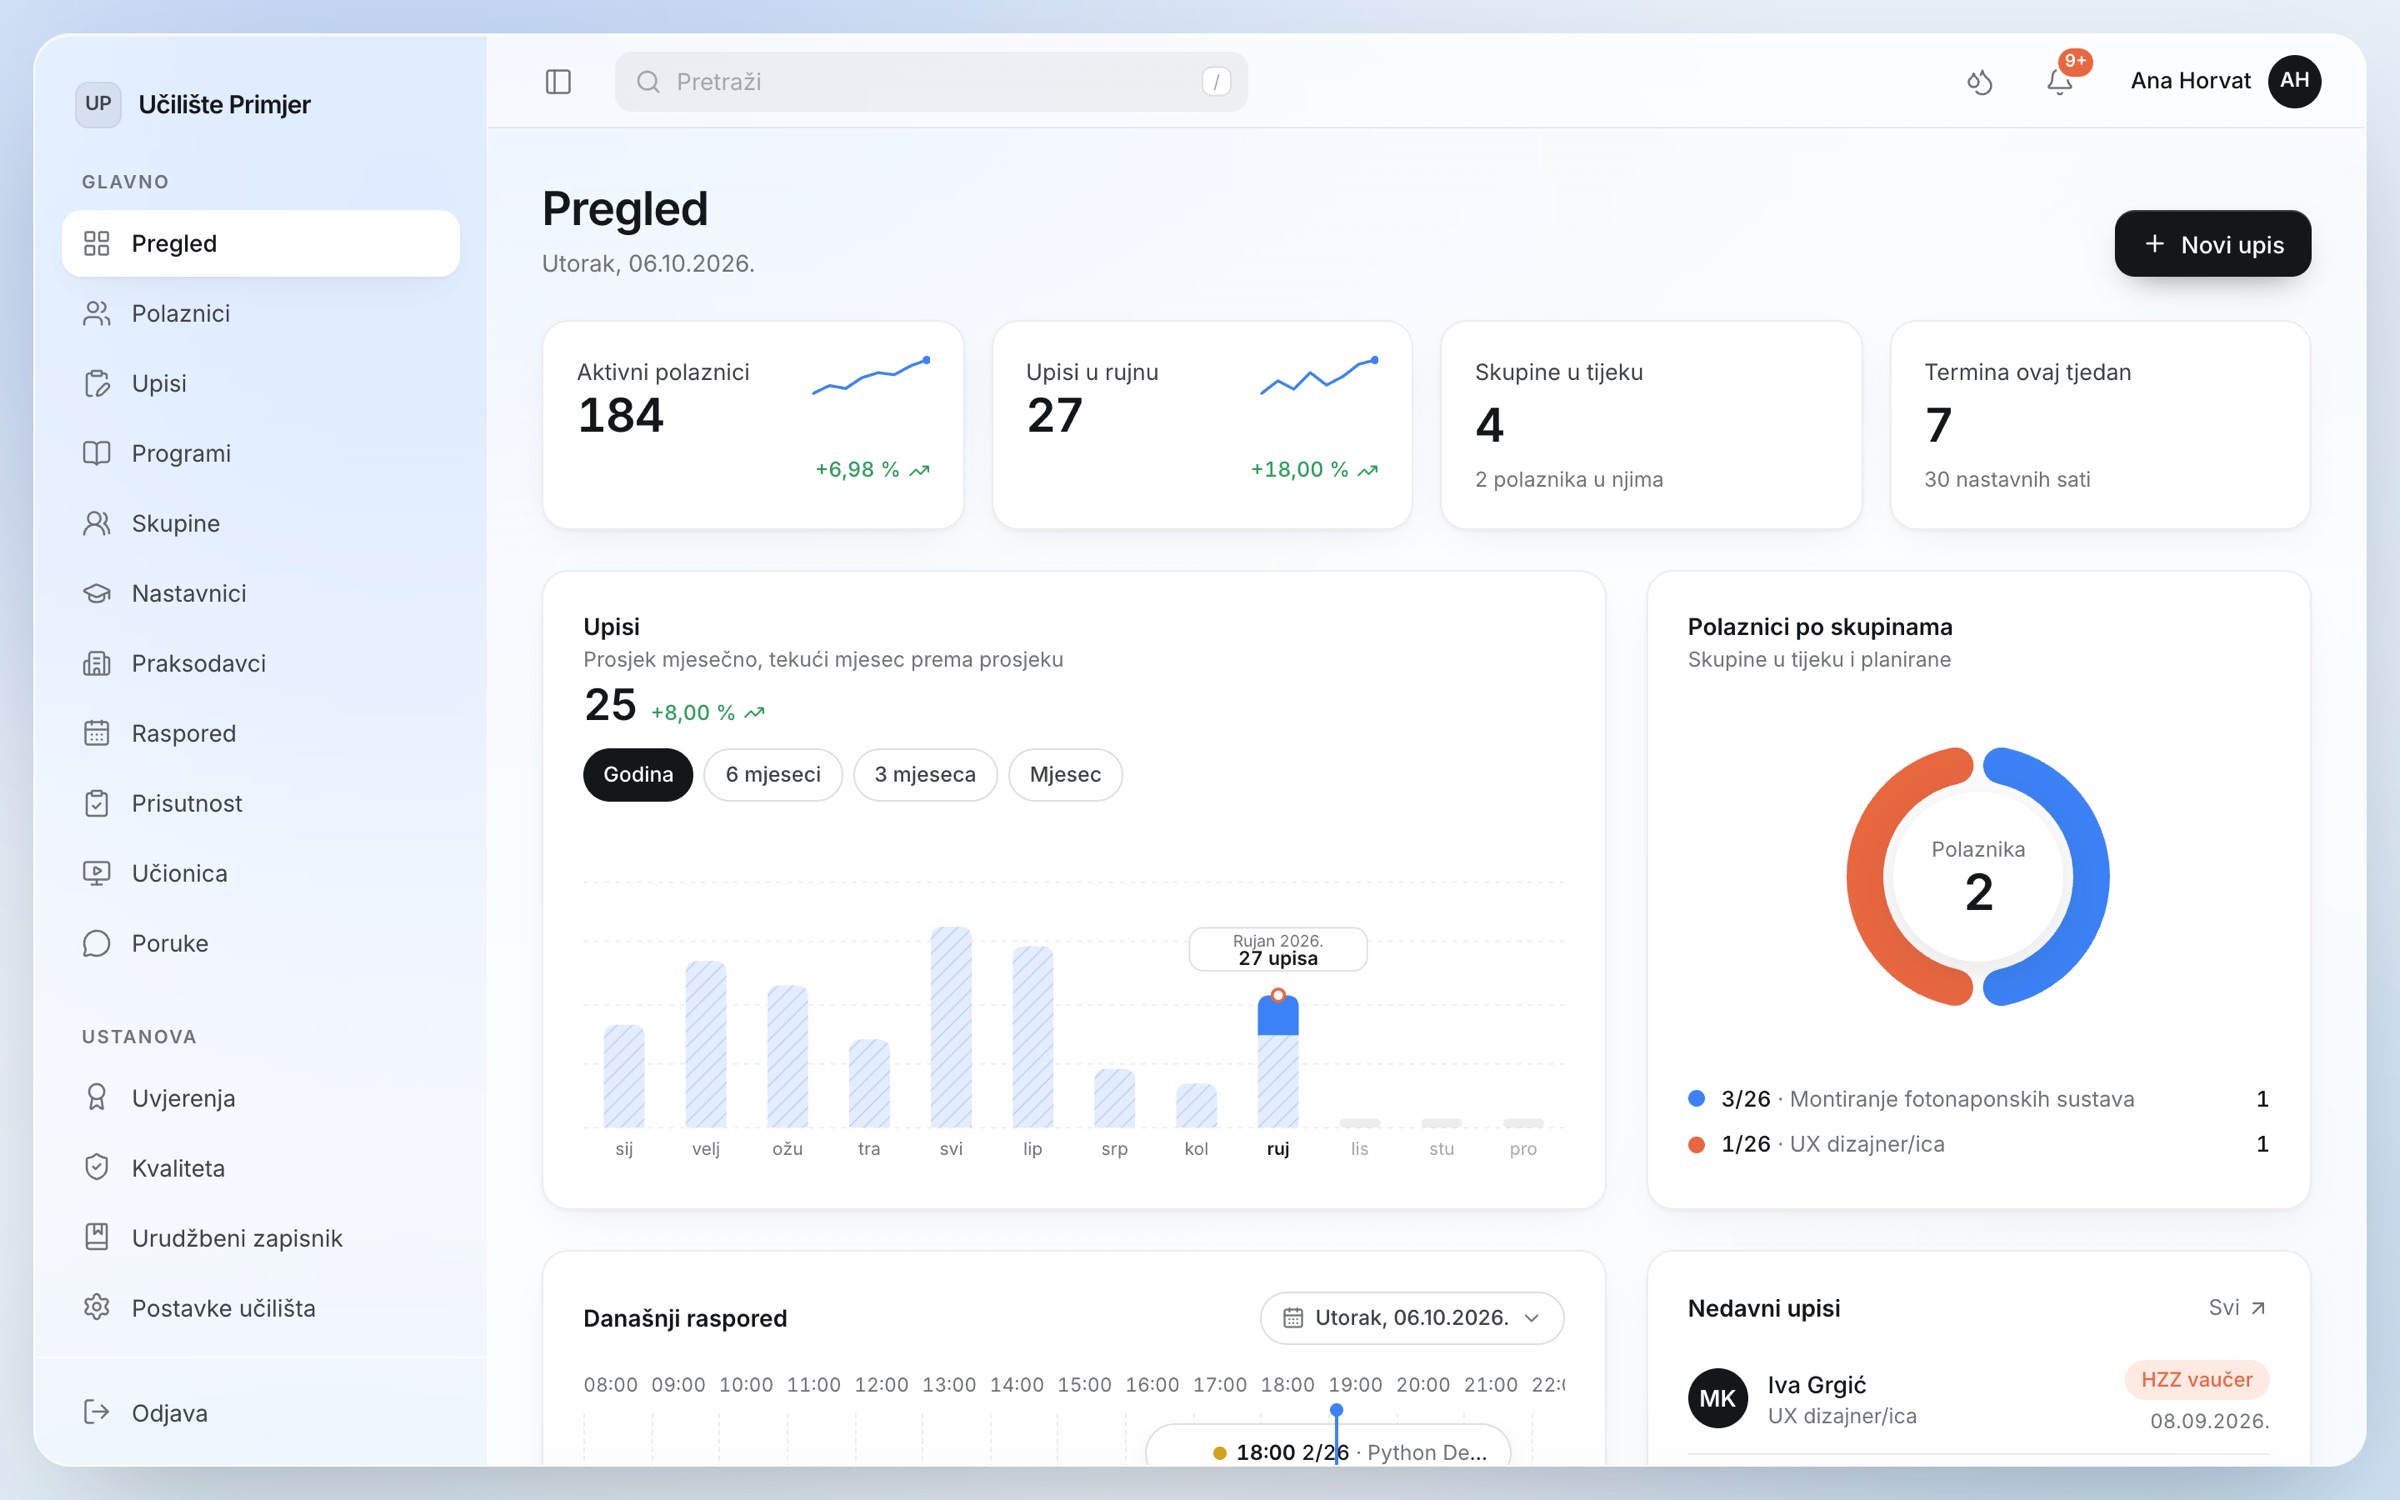Click the AH user avatar
The image size is (2400, 1500).
2294,81
